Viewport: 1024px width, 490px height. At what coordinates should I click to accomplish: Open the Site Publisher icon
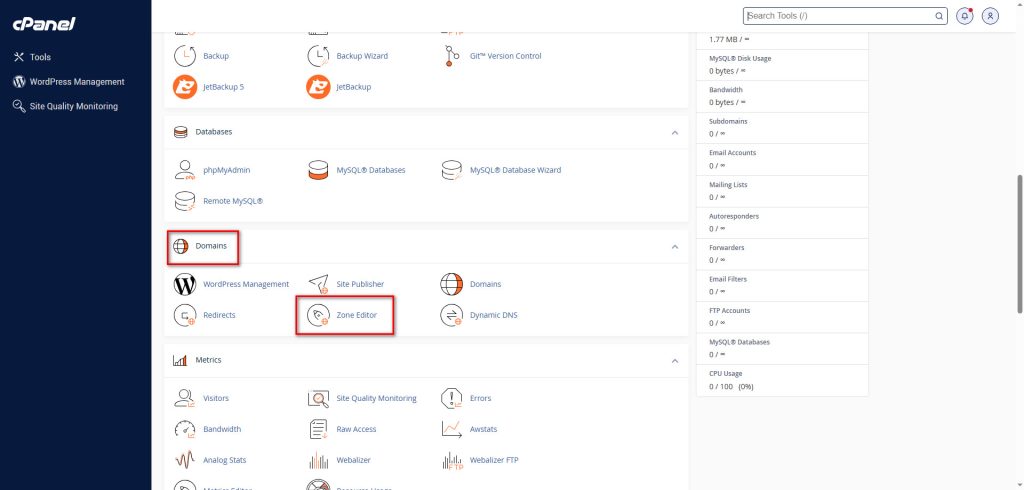(x=319, y=284)
